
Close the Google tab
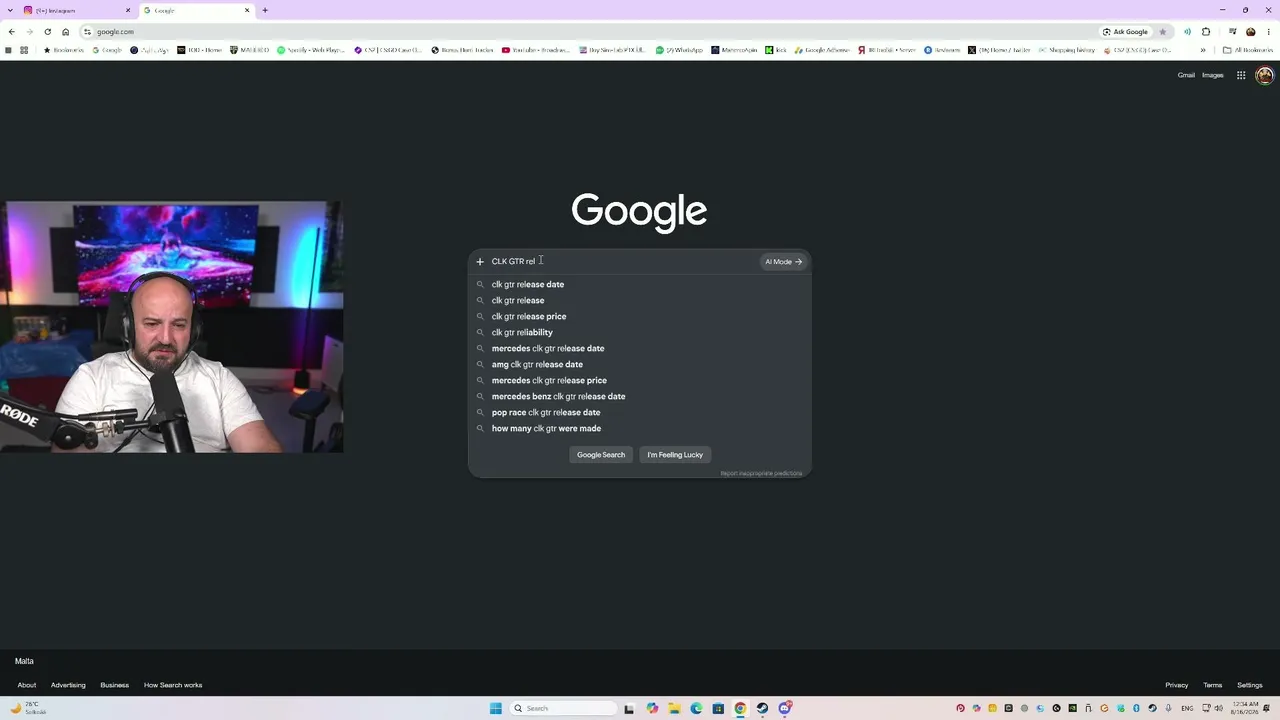pyautogui.click(x=247, y=10)
